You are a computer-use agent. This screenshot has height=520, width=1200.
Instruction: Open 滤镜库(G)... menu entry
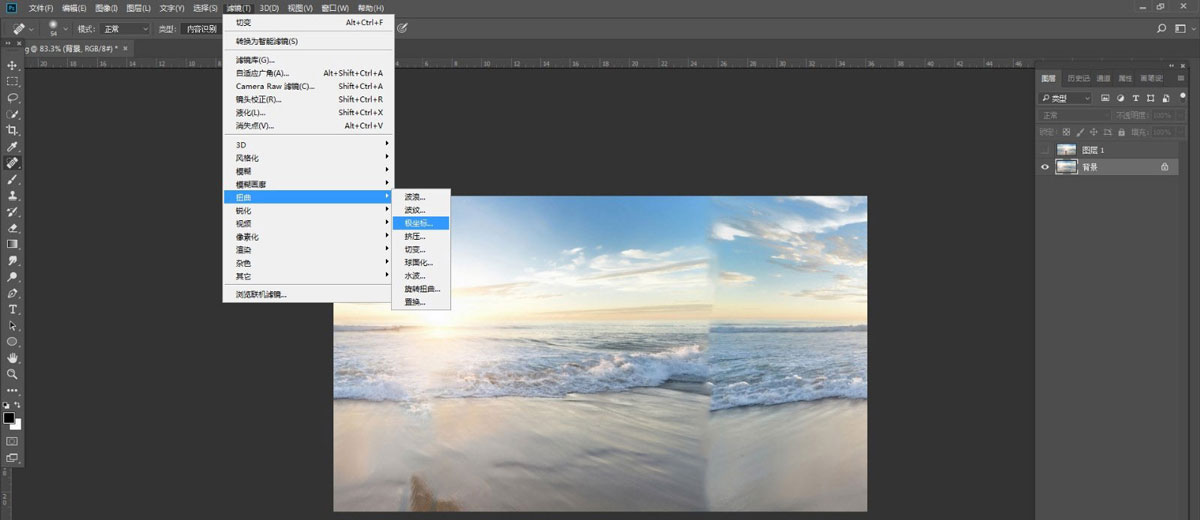(308, 60)
